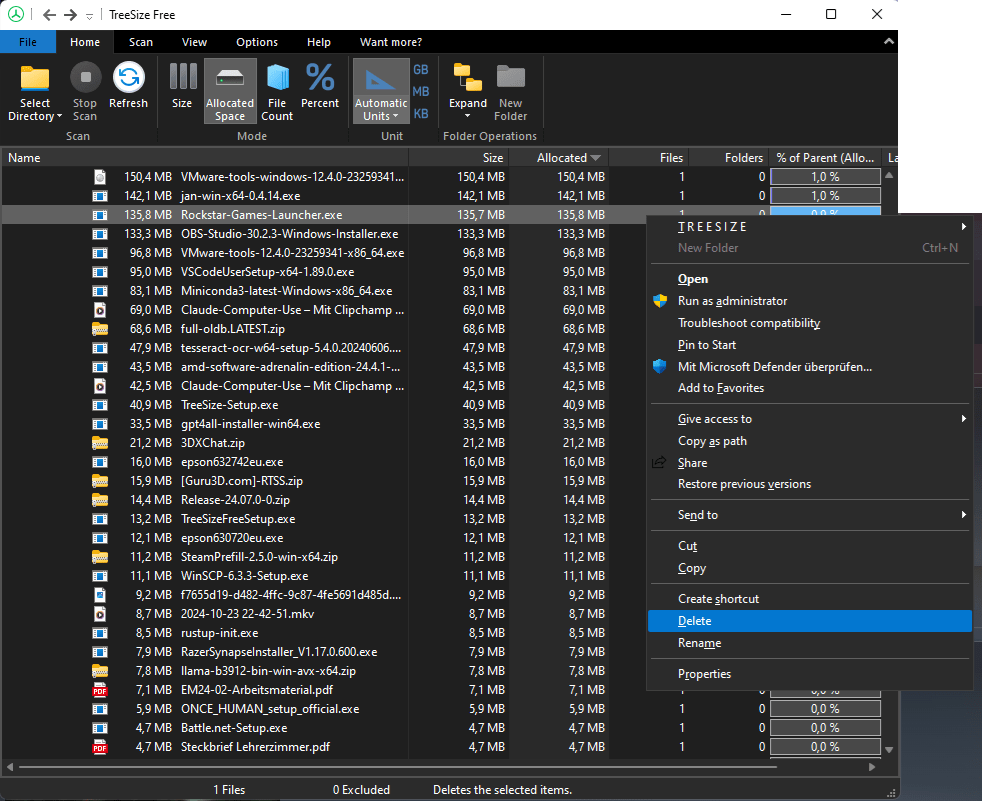Select the File Count mode icon

point(277,79)
